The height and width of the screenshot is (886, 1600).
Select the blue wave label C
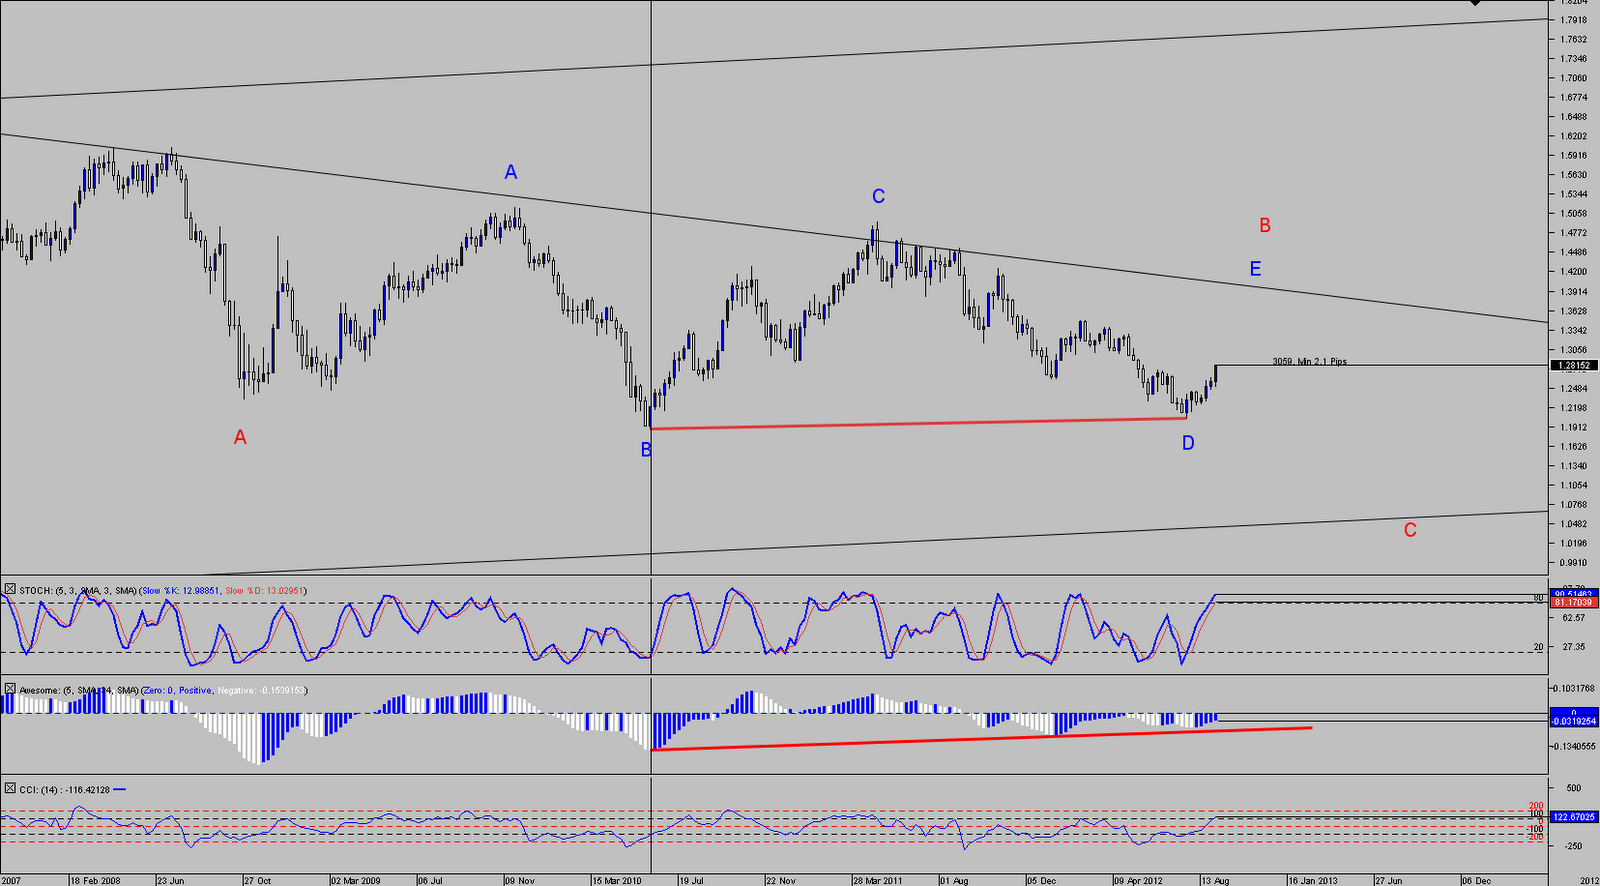tap(879, 196)
